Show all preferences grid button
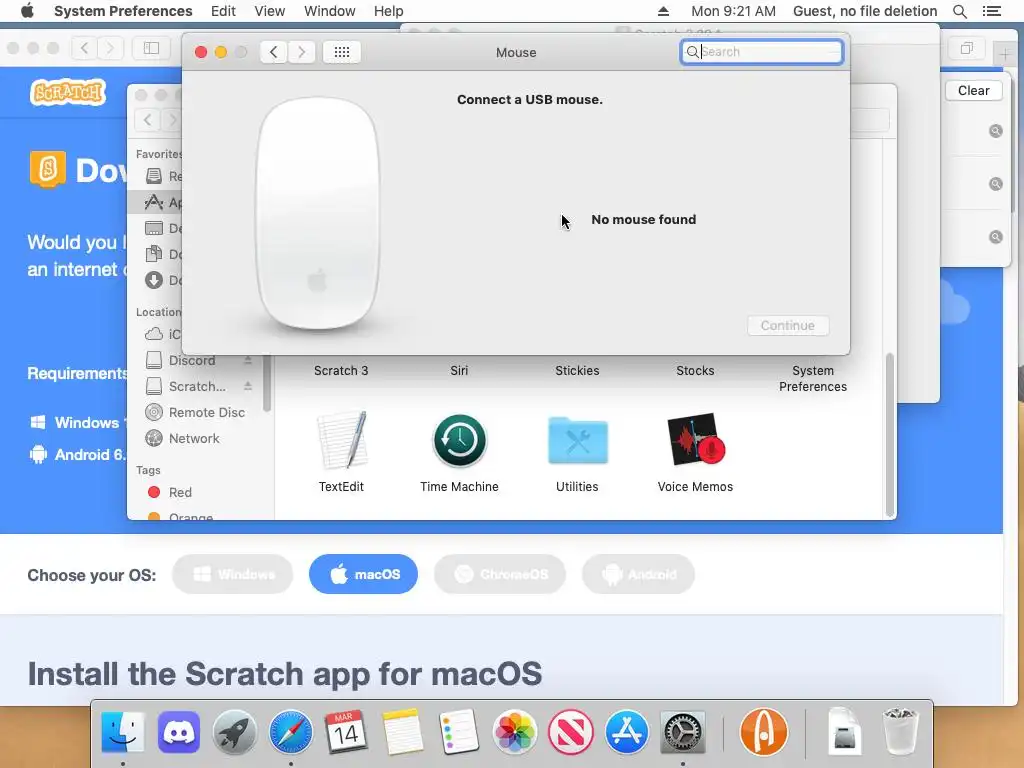 pyautogui.click(x=342, y=52)
